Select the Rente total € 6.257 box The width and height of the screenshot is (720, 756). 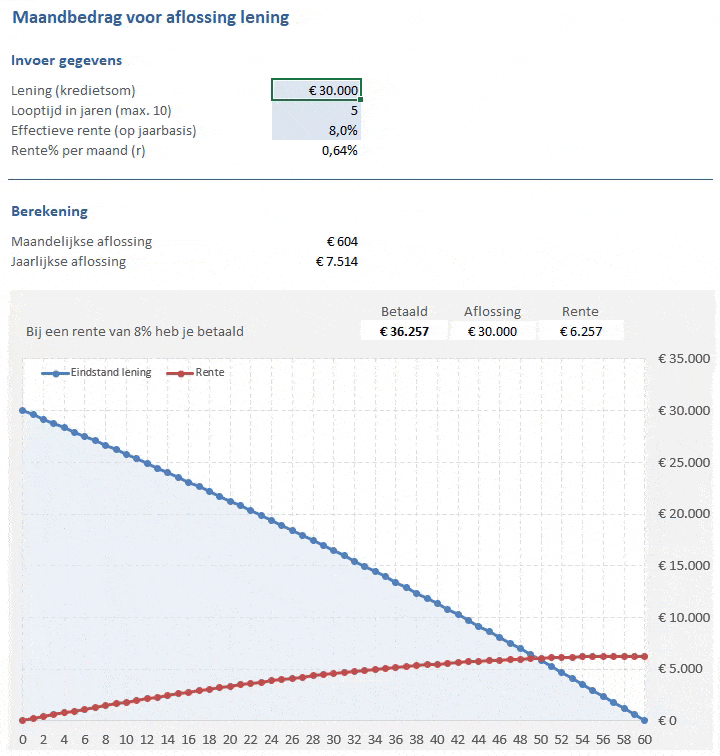[x=580, y=331]
